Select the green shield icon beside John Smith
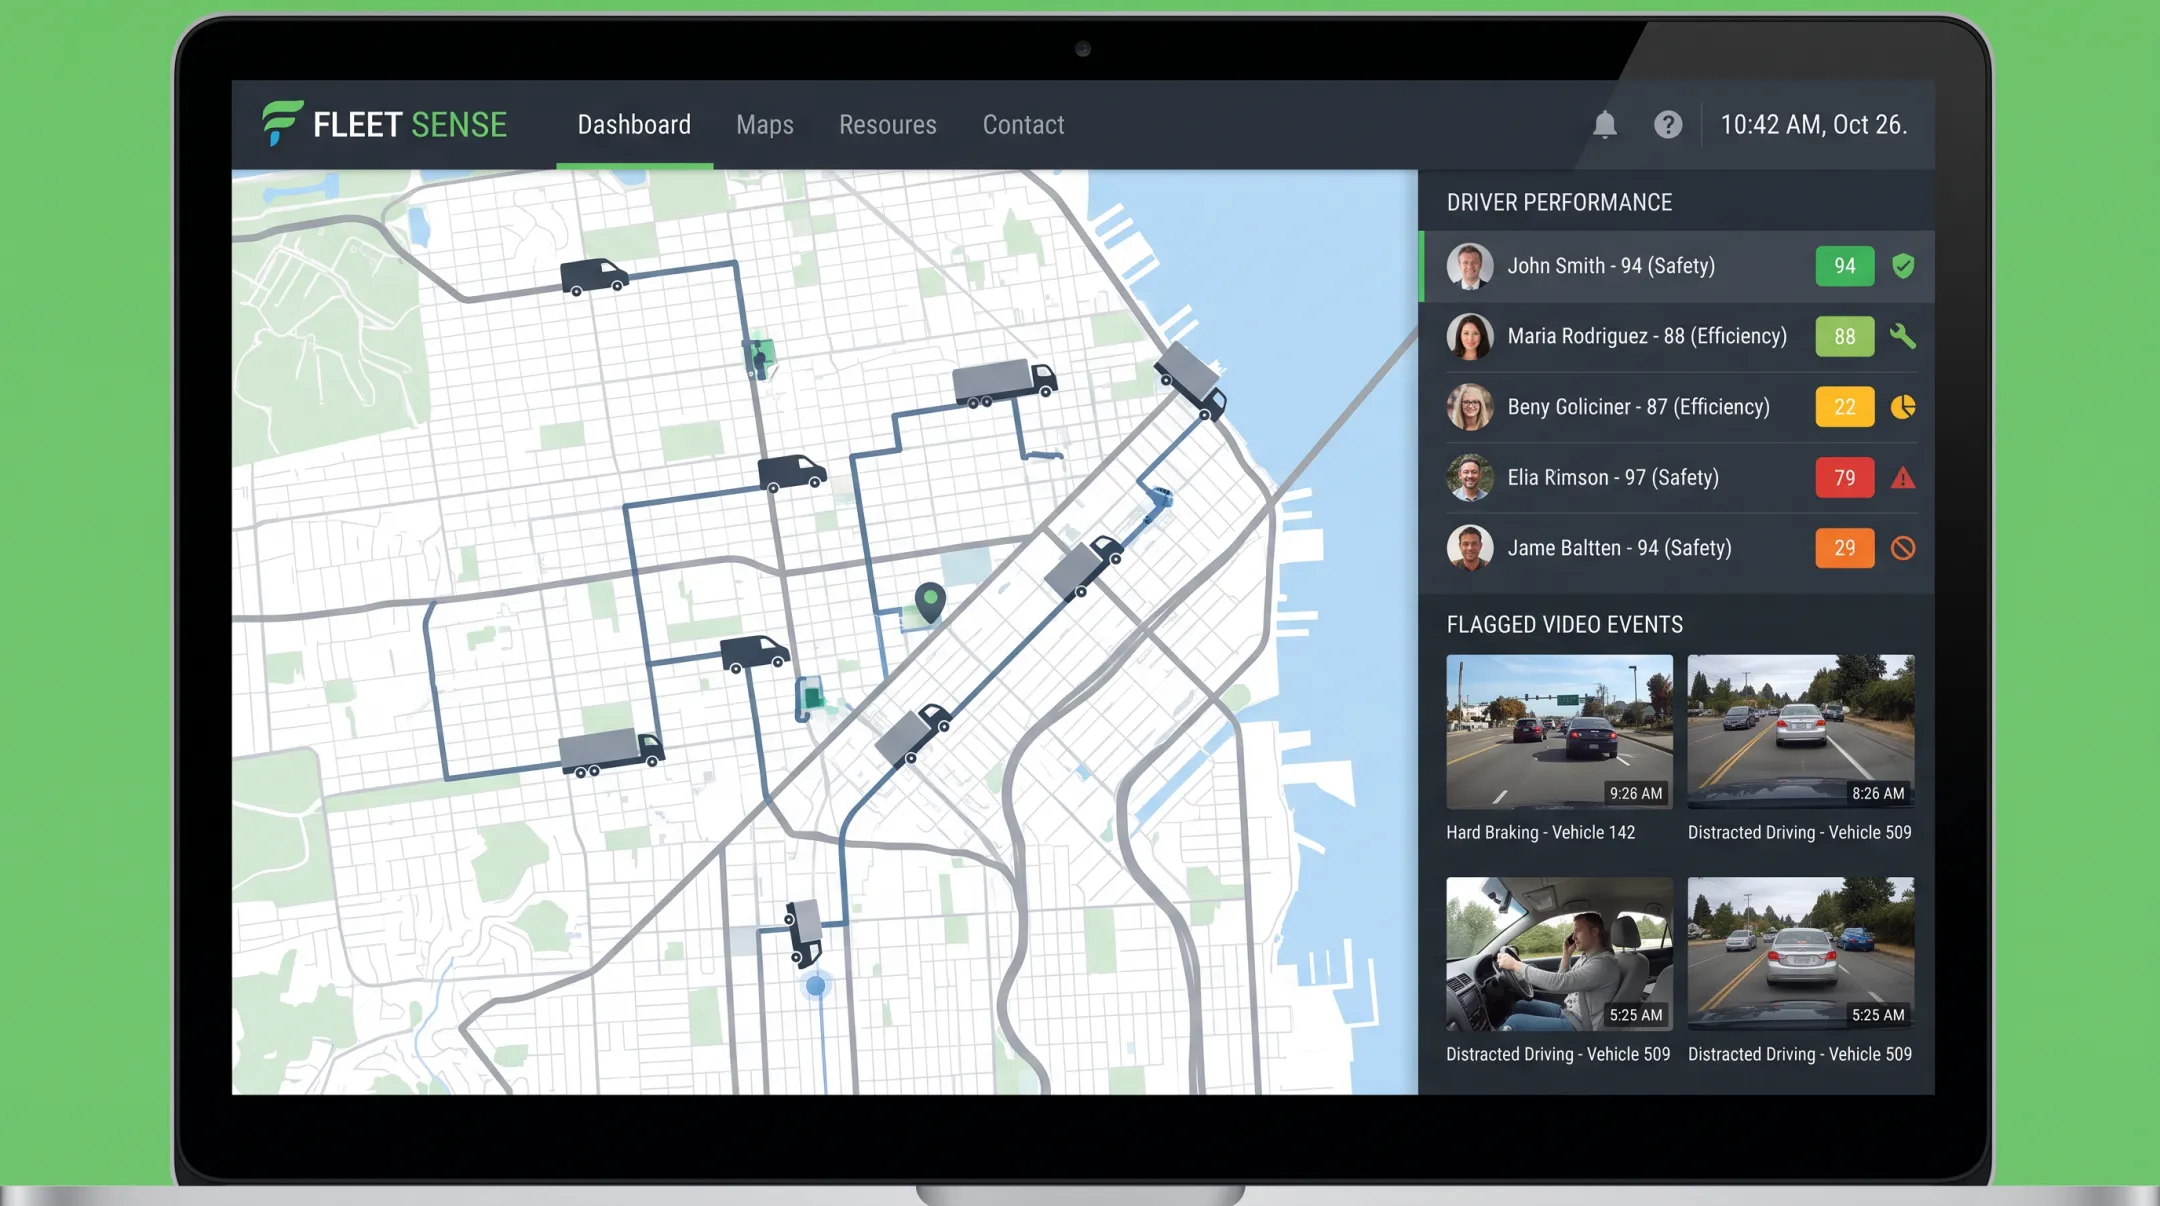The width and height of the screenshot is (2160, 1206). pos(1903,266)
